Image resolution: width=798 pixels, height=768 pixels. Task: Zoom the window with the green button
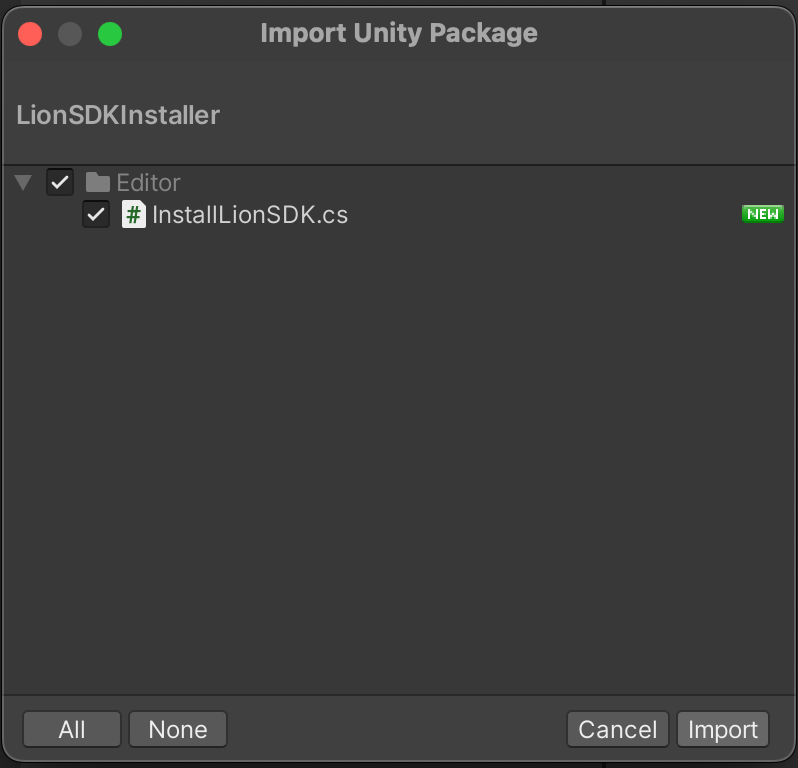(x=110, y=34)
